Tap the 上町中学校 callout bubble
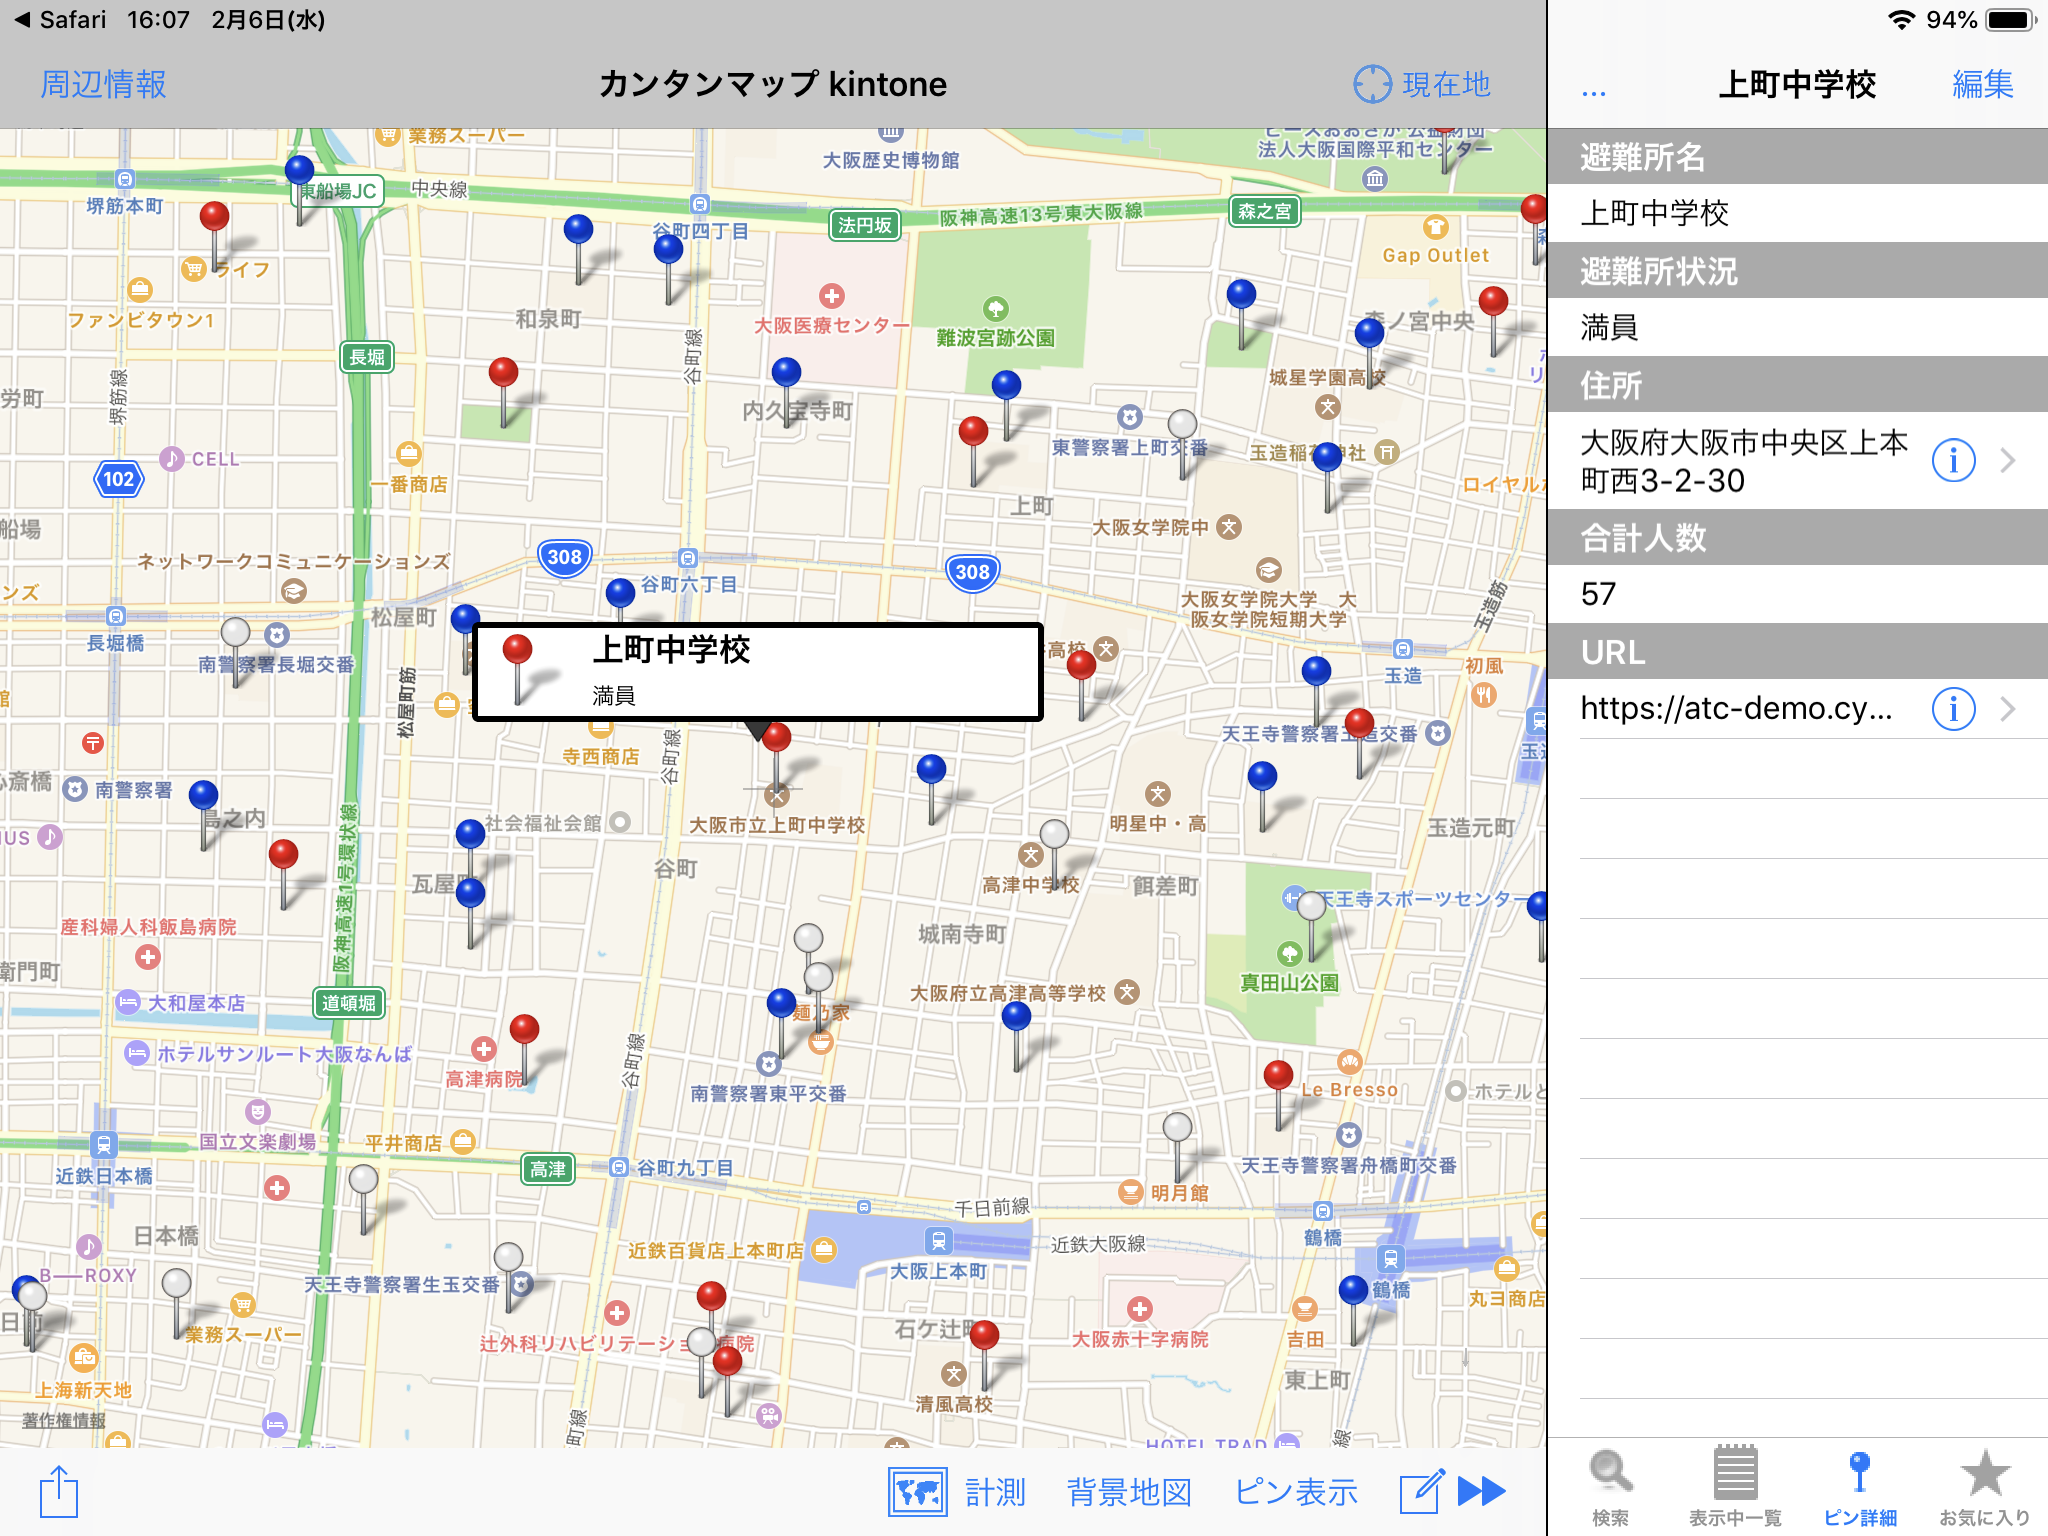 click(x=757, y=671)
